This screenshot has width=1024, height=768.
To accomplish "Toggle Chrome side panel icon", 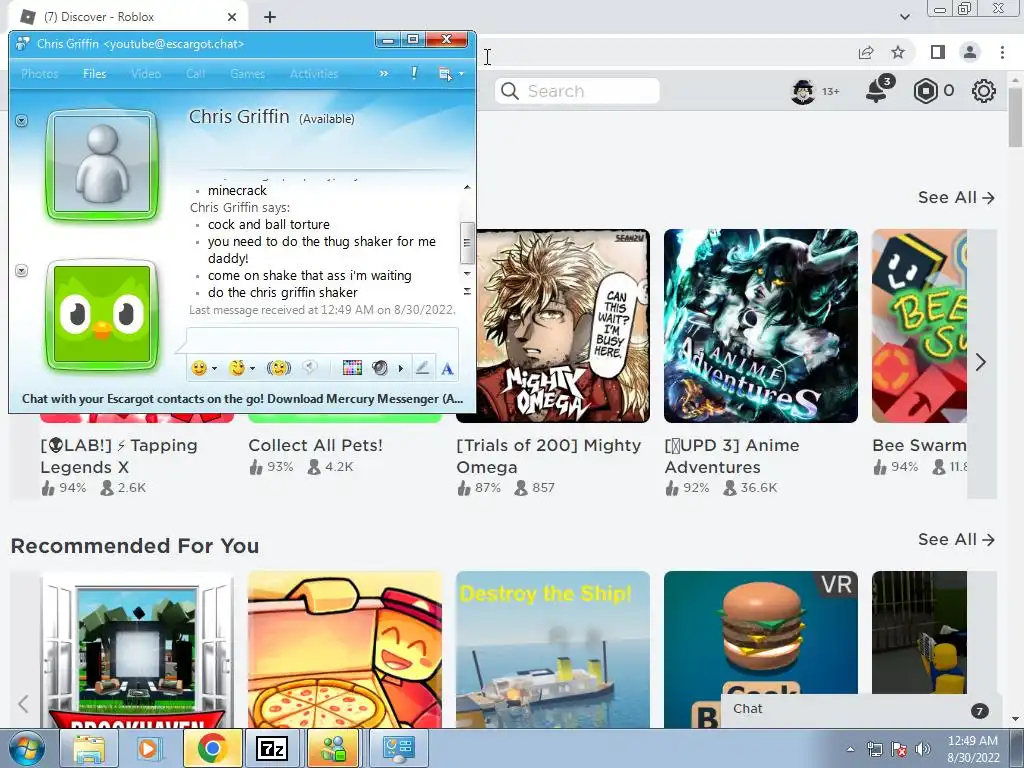I will [938, 52].
